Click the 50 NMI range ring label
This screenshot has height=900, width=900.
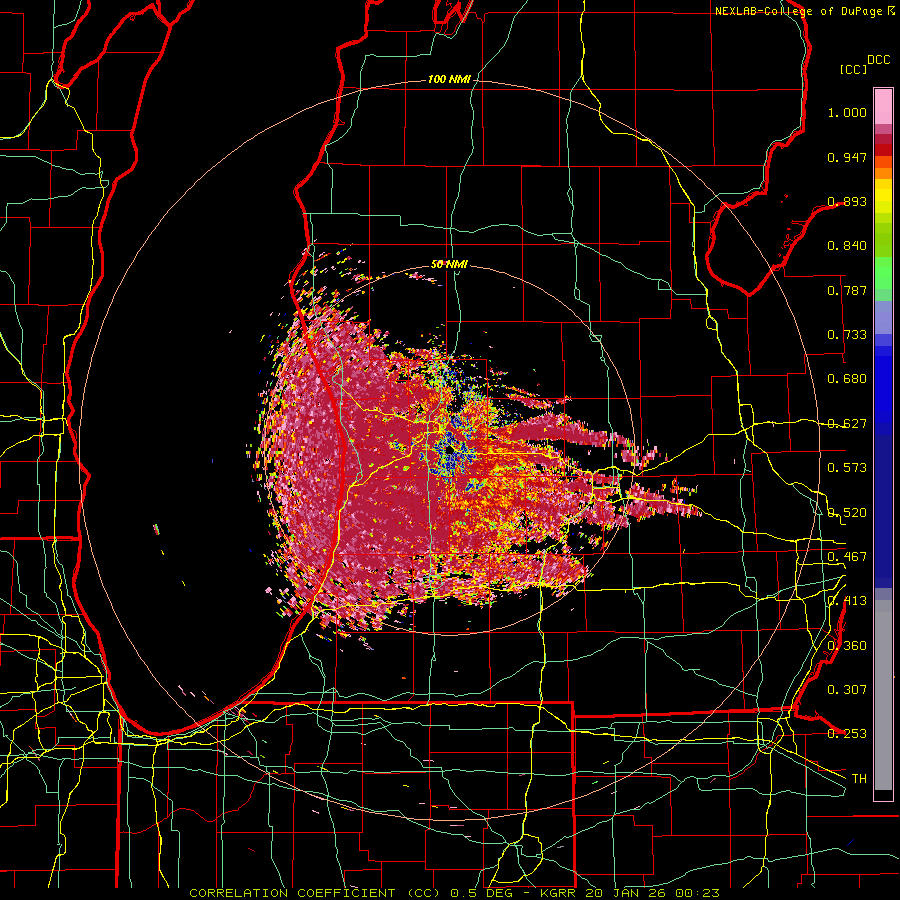coord(449,264)
